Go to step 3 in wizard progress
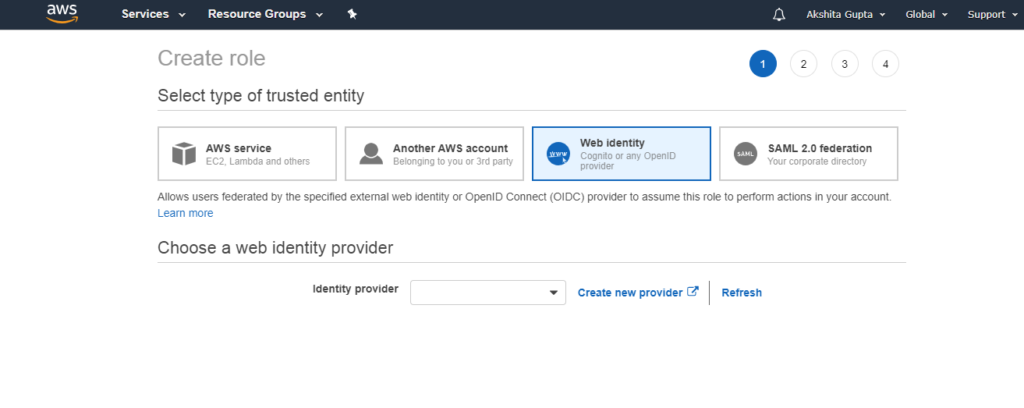The height and width of the screenshot is (408, 1024). click(844, 64)
